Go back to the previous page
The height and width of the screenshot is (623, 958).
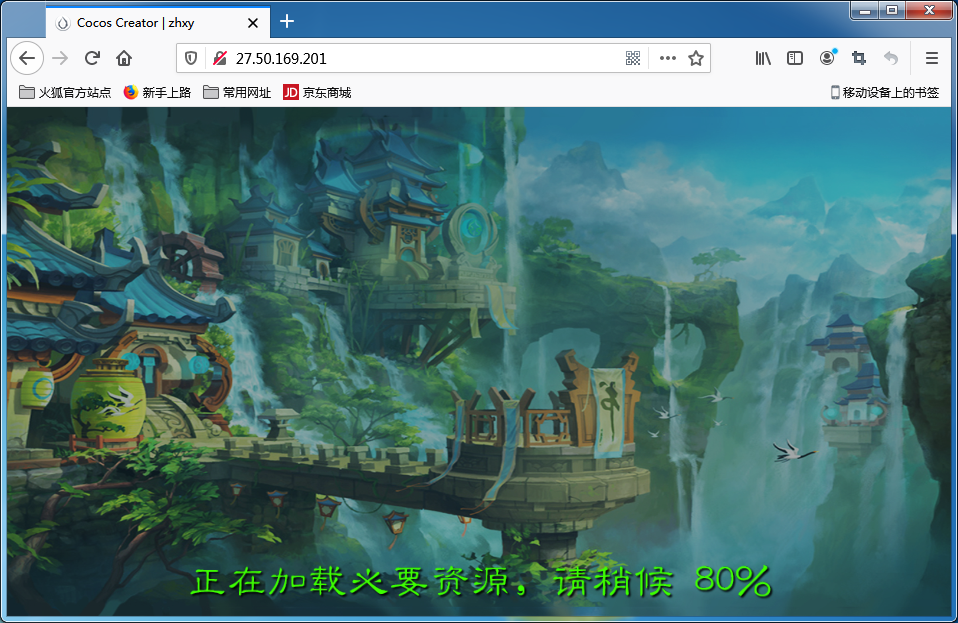pos(27,58)
